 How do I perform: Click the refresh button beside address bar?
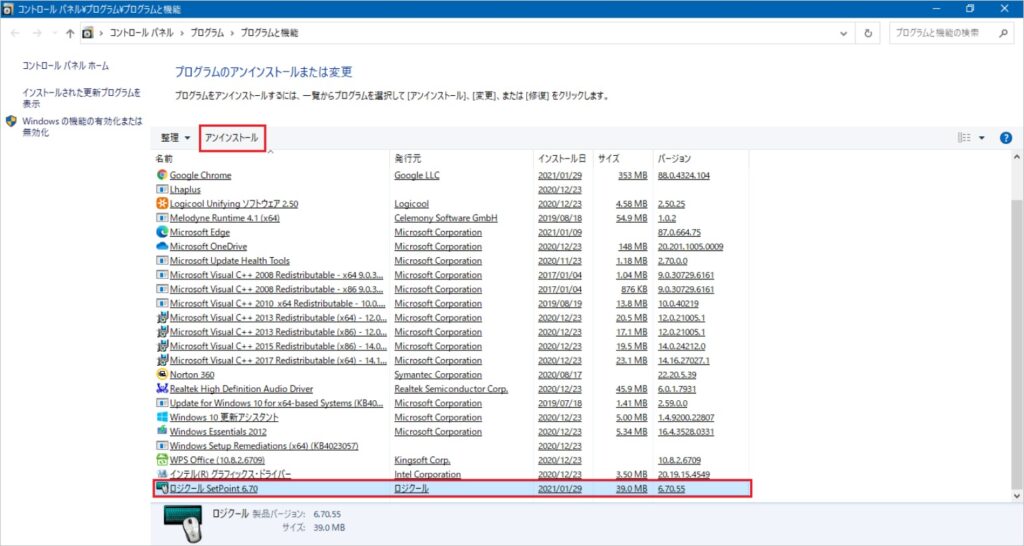coord(868,33)
